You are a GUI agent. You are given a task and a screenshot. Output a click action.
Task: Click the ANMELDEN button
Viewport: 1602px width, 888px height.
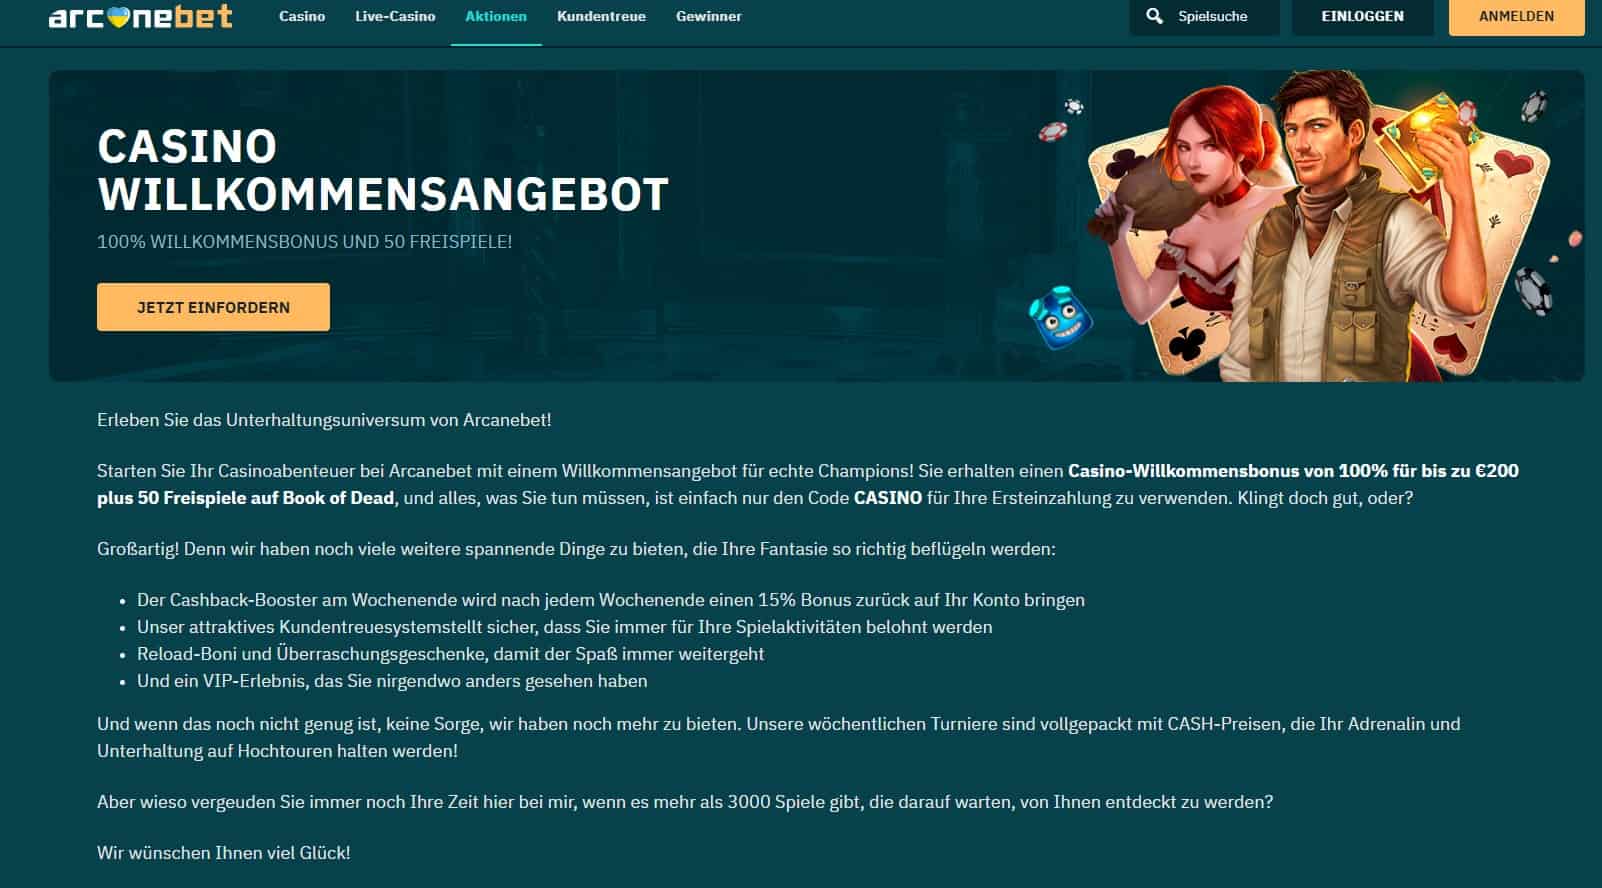[1516, 16]
